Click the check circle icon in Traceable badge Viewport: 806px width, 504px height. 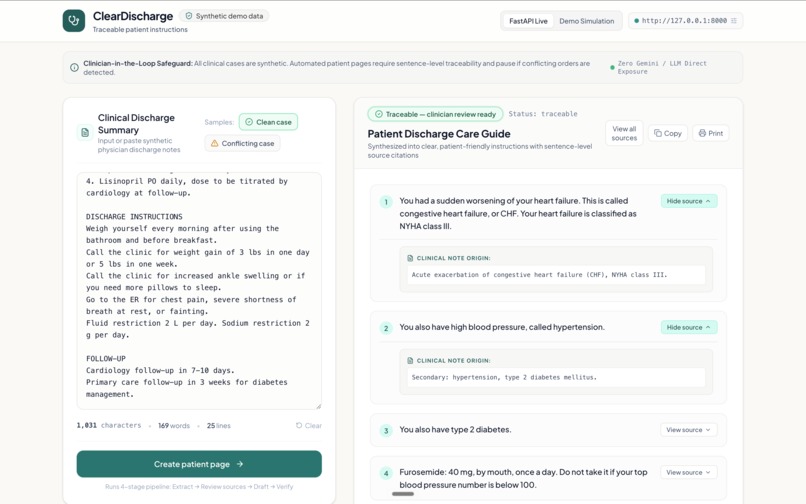pos(379,114)
